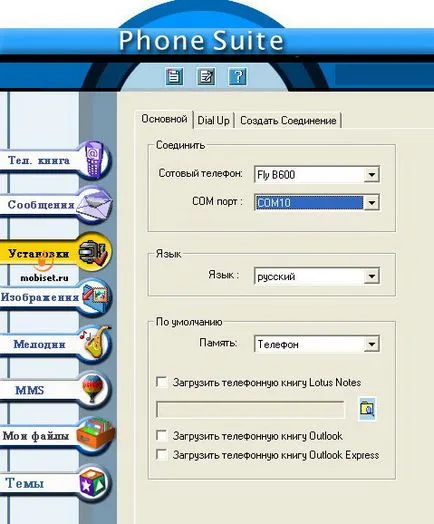Enable loading Lotus Notes phone book
This screenshot has width=434, height=524.
(x=162, y=382)
